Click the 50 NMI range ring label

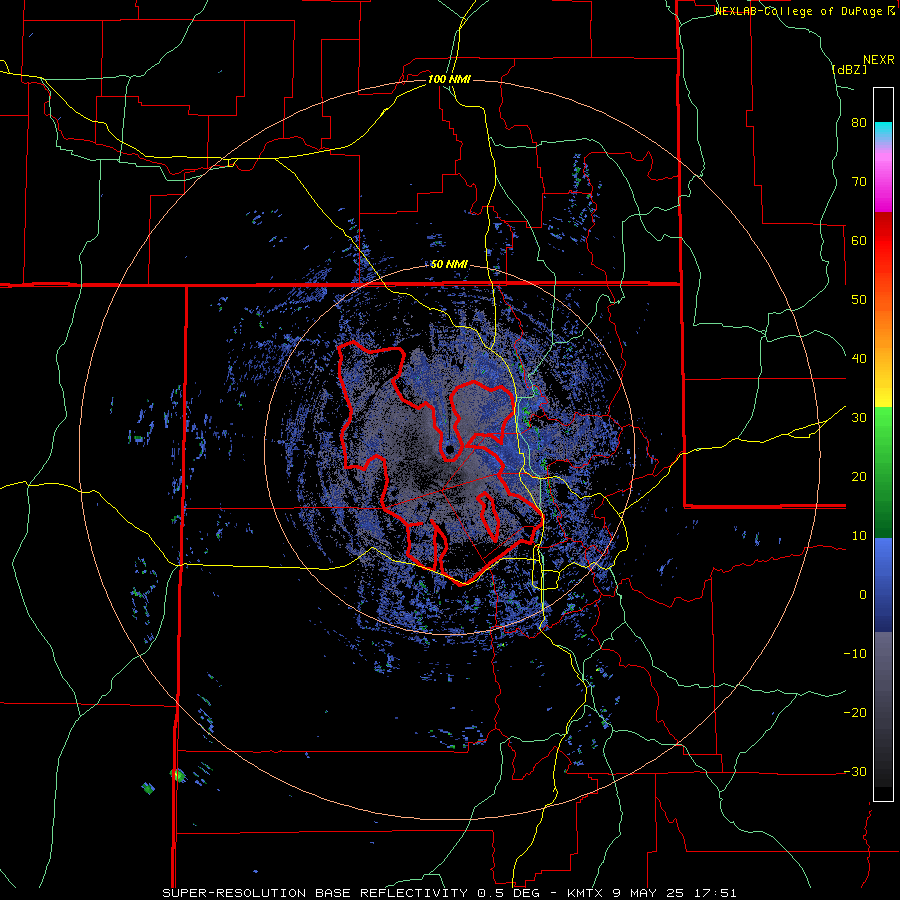(x=449, y=265)
